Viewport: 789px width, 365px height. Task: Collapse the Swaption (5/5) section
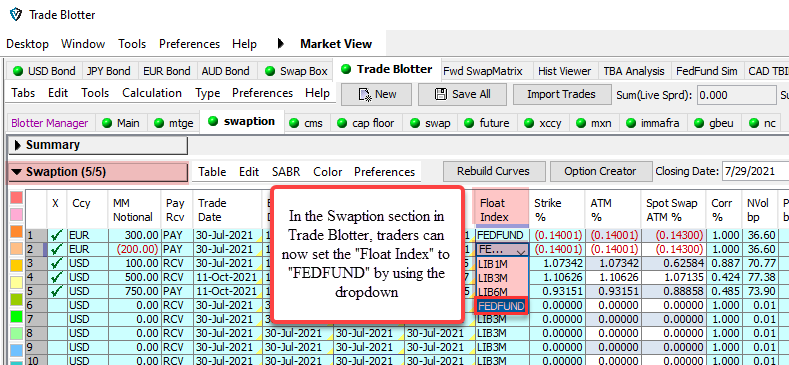point(98,172)
